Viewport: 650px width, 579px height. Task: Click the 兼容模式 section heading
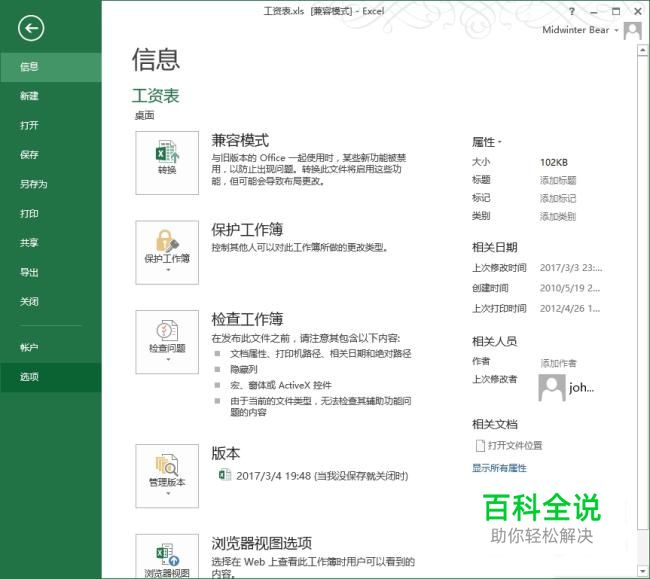240,140
